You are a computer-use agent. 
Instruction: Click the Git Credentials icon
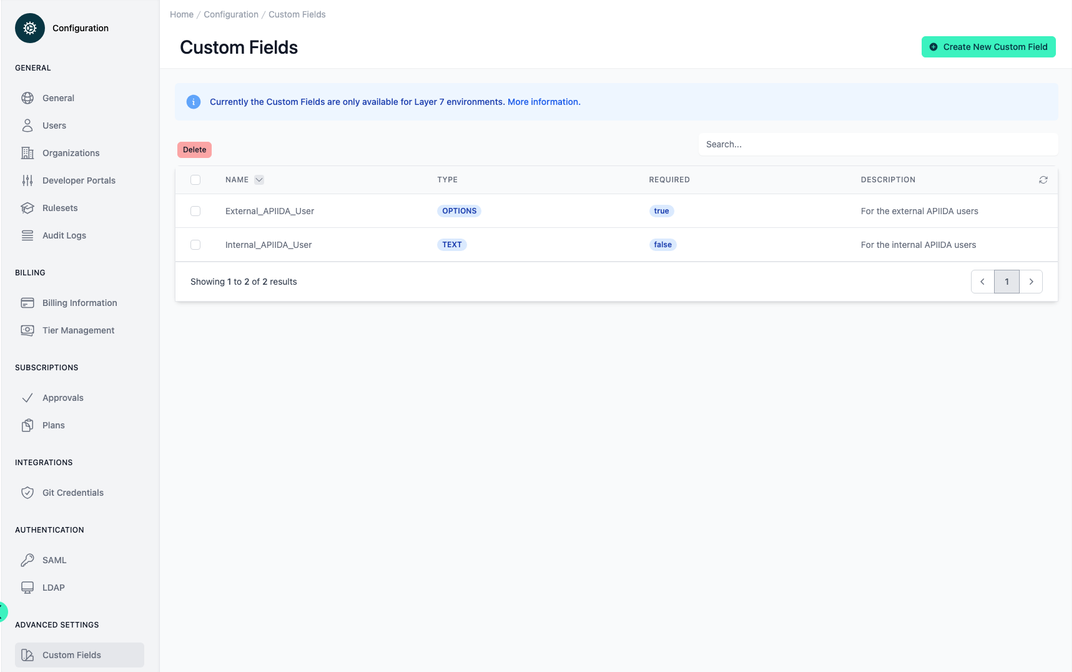click(x=29, y=492)
